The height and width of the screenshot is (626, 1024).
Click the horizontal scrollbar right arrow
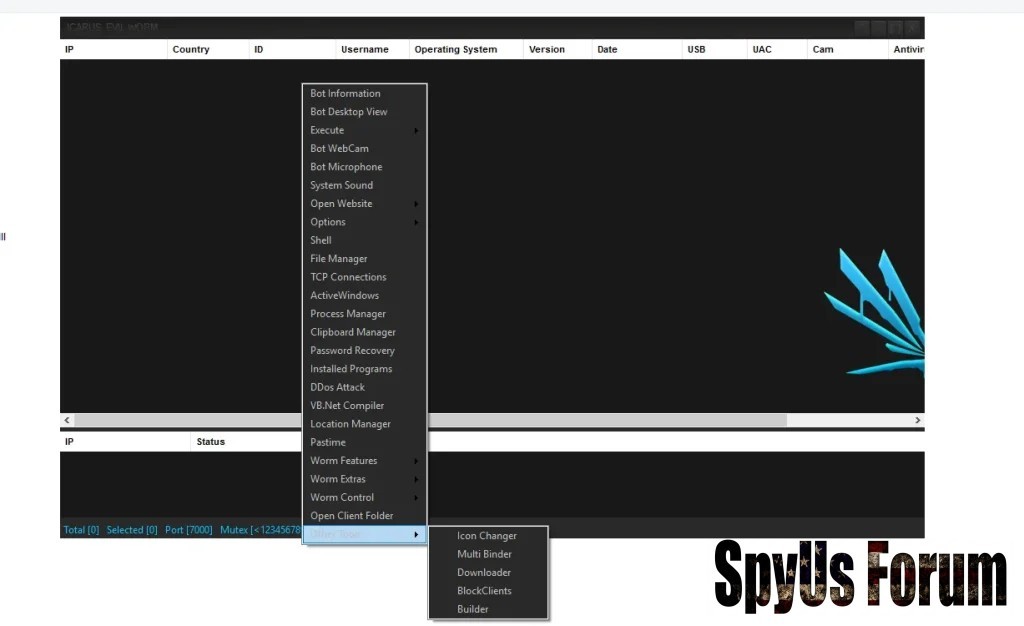click(x=917, y=421)
